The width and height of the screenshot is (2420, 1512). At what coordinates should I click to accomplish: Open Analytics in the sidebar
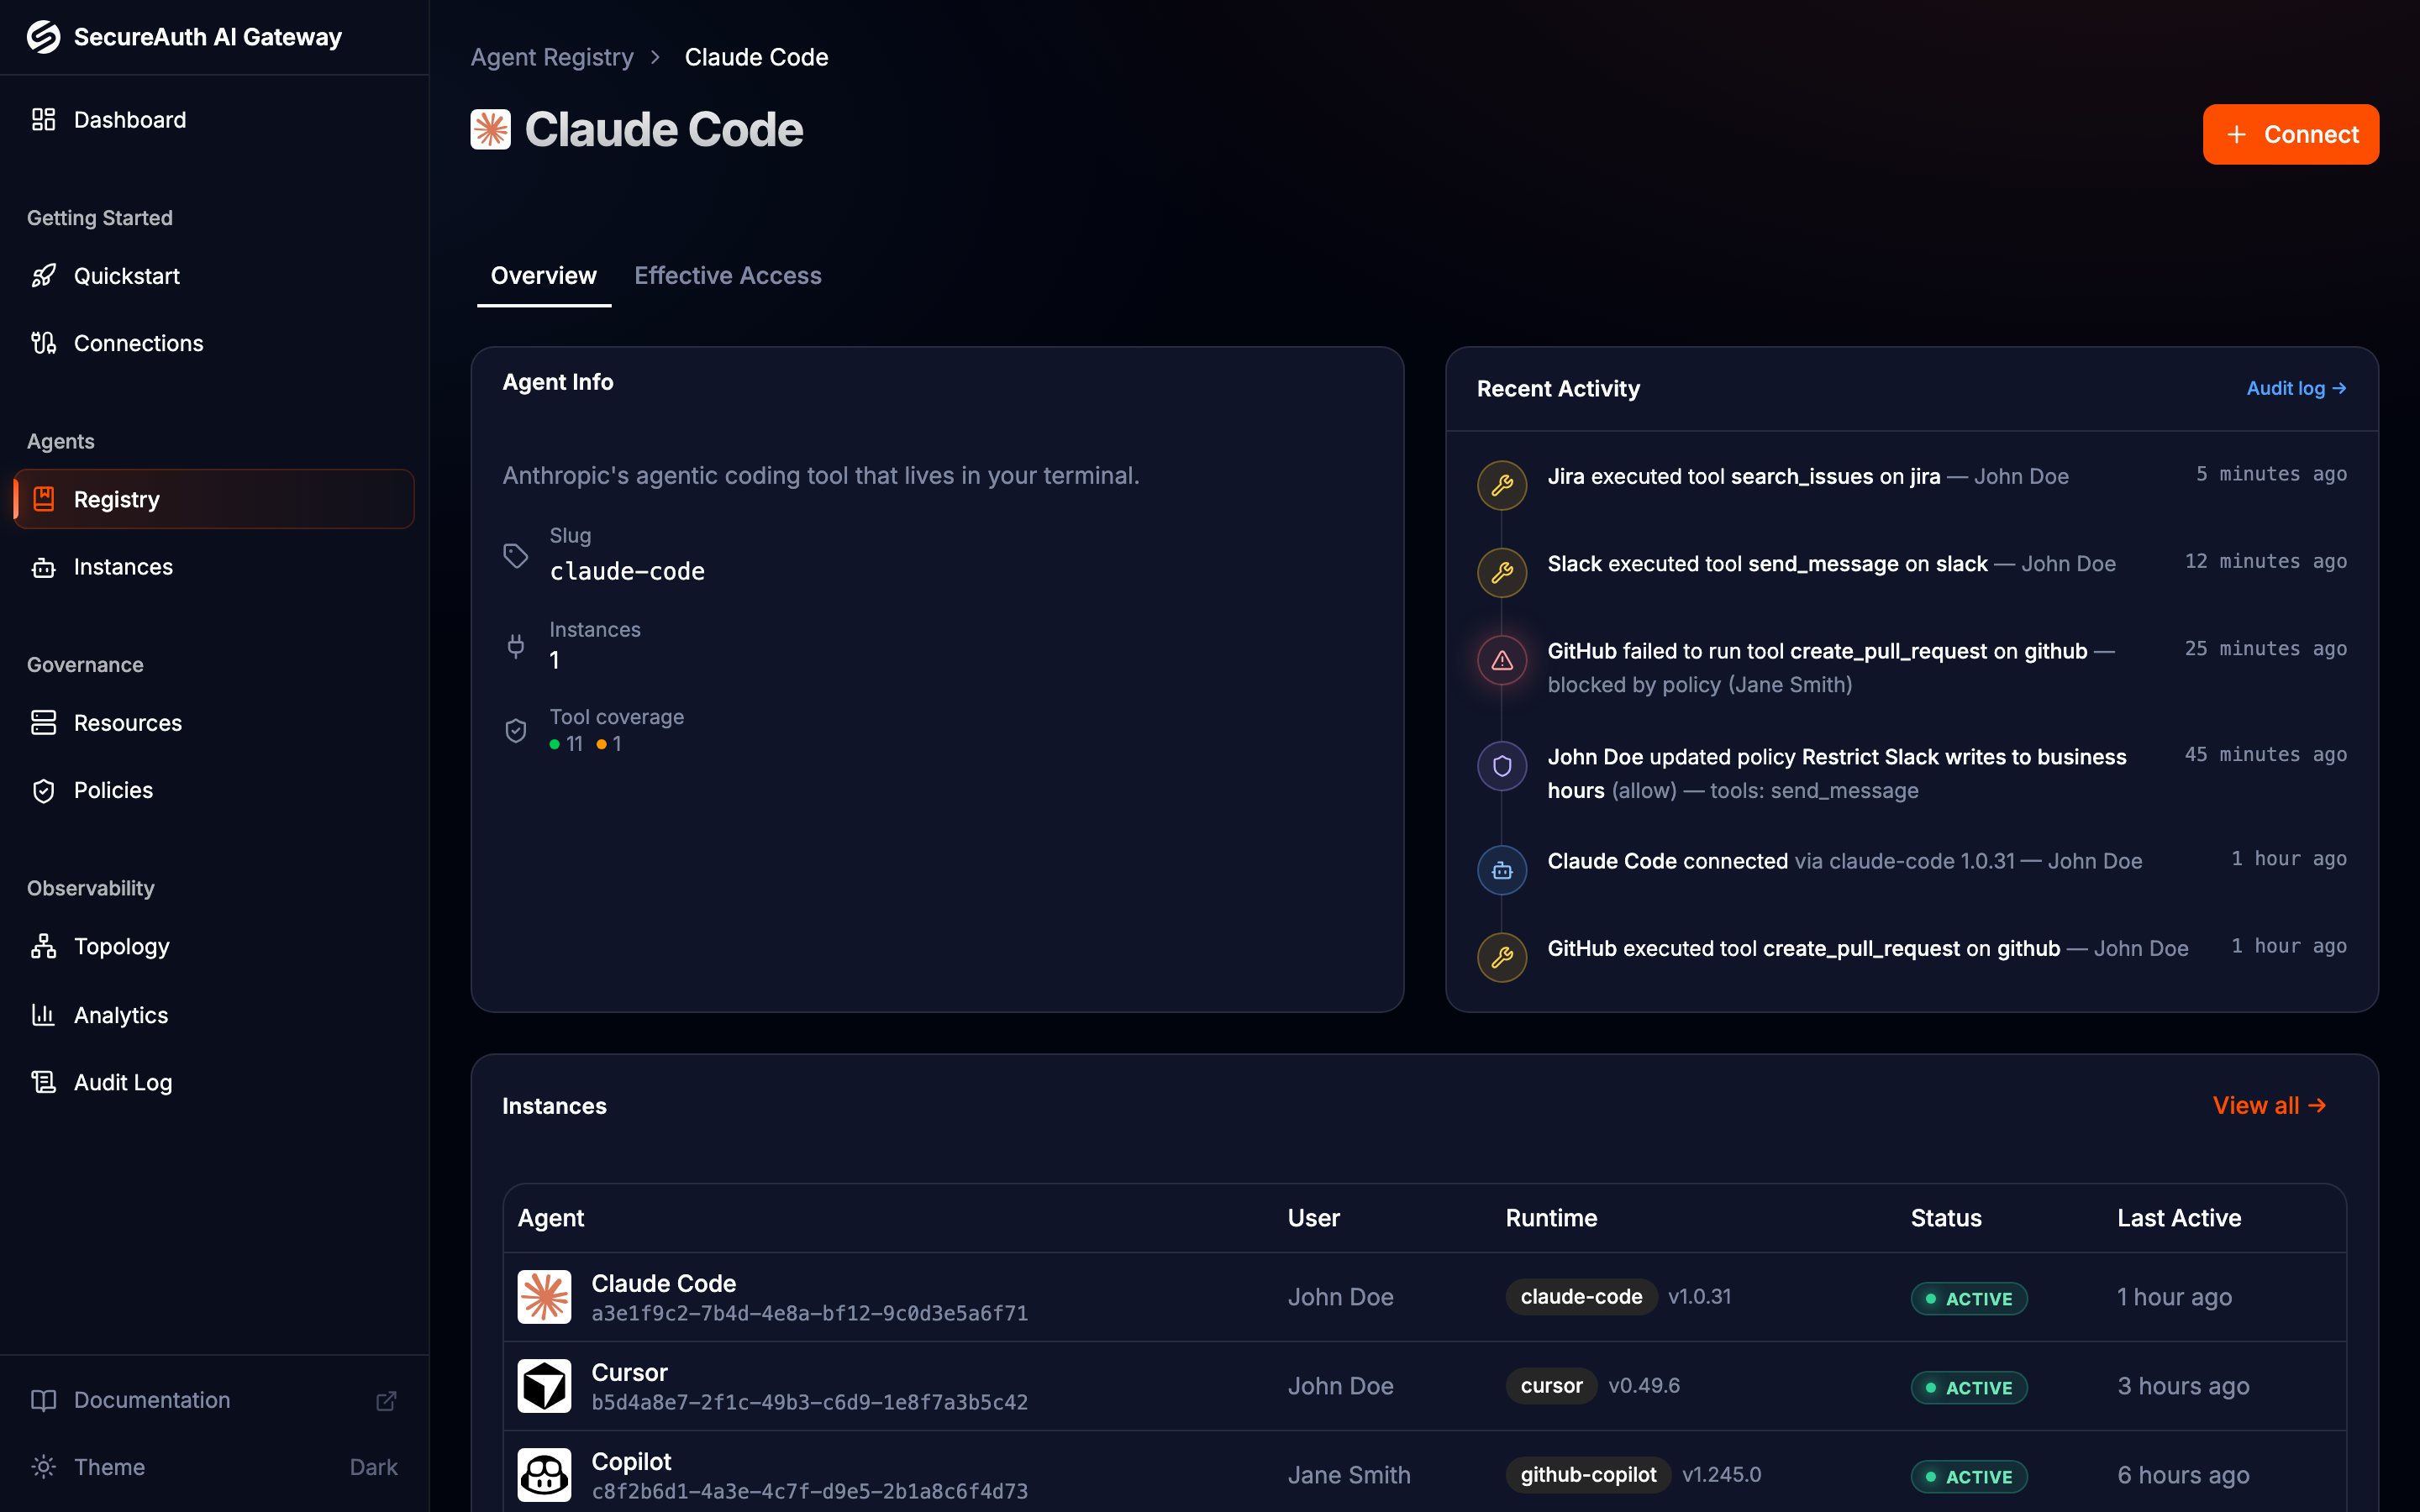[214, 1015]
